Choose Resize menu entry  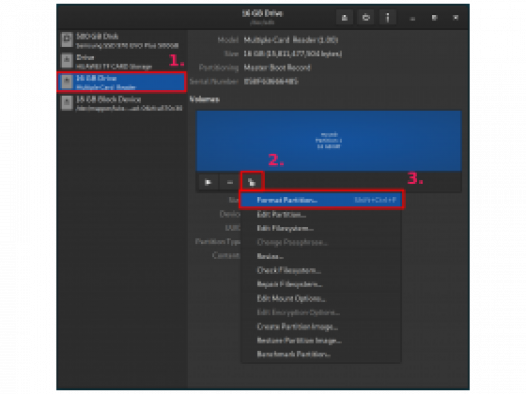pos(321,256)
